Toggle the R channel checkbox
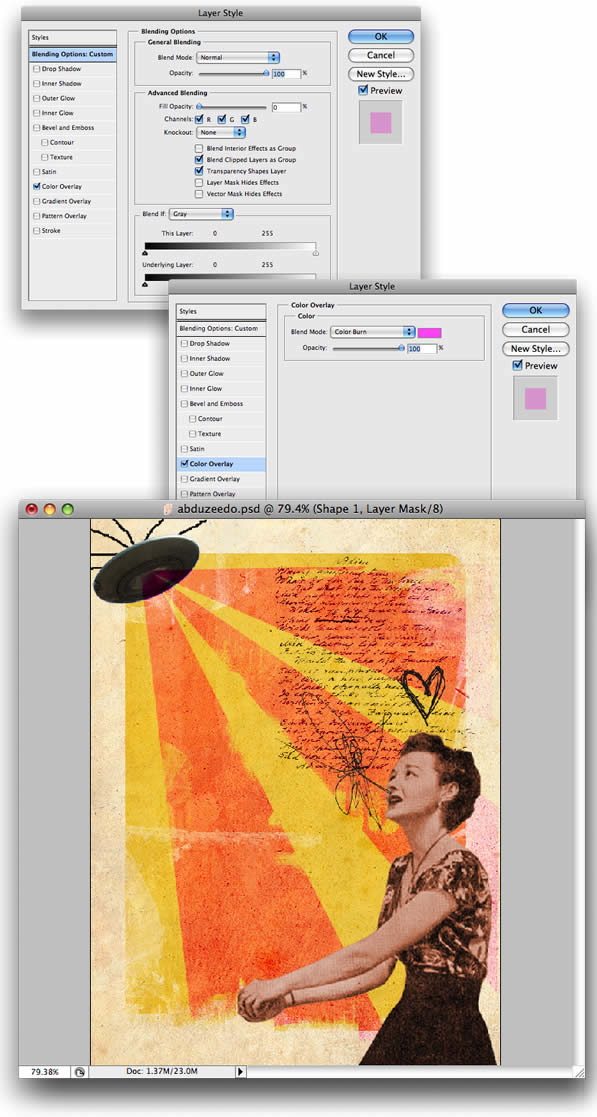 coord(199,118)
